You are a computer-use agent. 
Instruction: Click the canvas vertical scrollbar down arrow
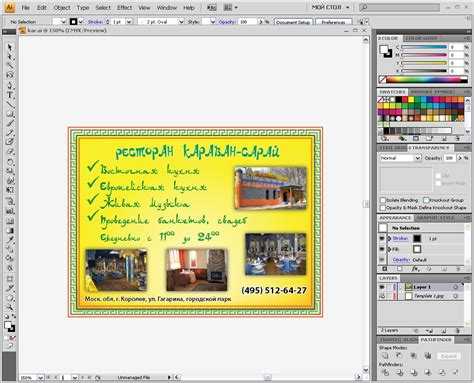366,370
